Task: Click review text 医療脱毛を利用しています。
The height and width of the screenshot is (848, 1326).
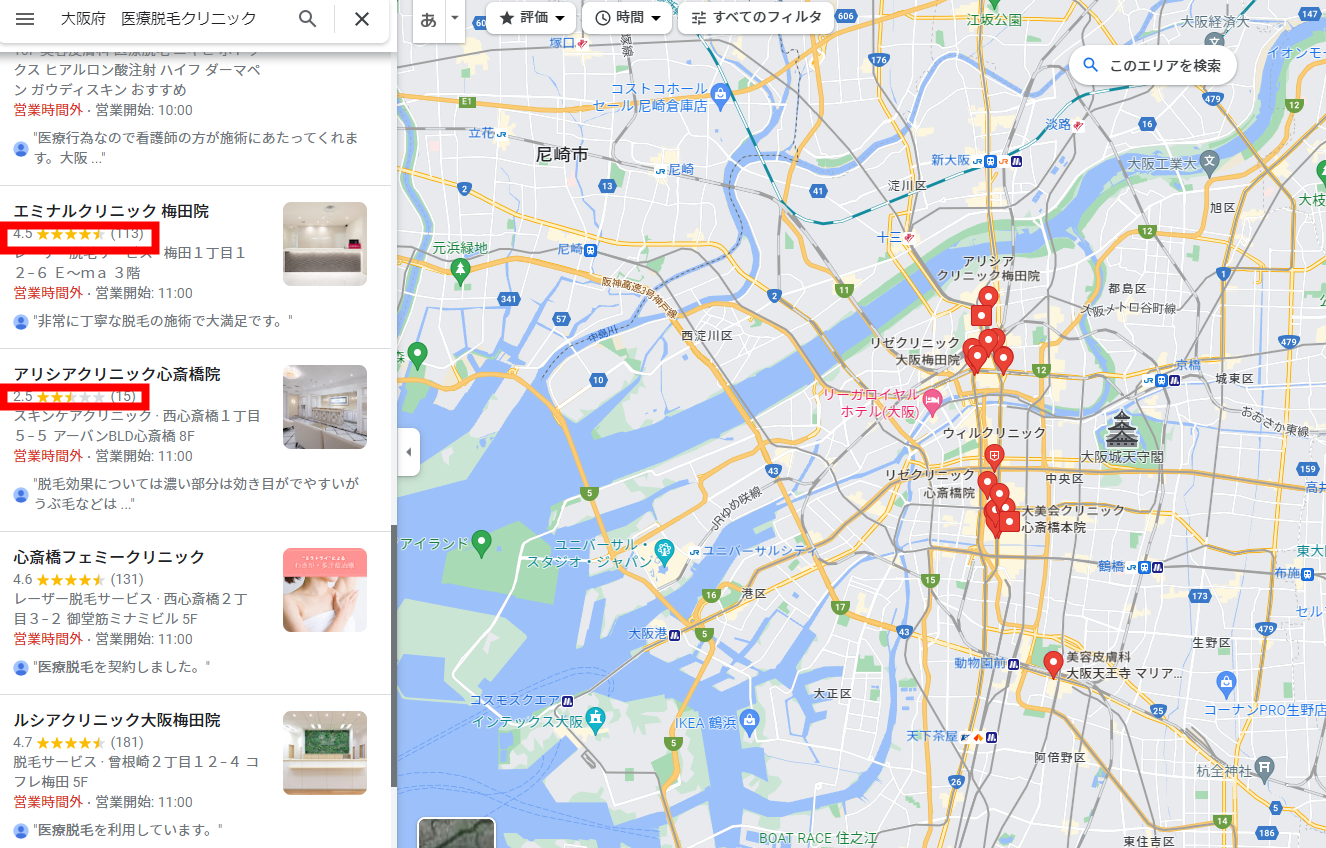Action: [x=127, y=830]
